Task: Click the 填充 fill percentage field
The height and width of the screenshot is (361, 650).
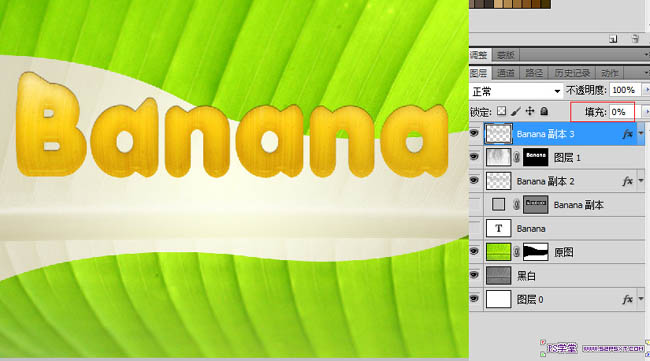Action: tap(621, 112)
